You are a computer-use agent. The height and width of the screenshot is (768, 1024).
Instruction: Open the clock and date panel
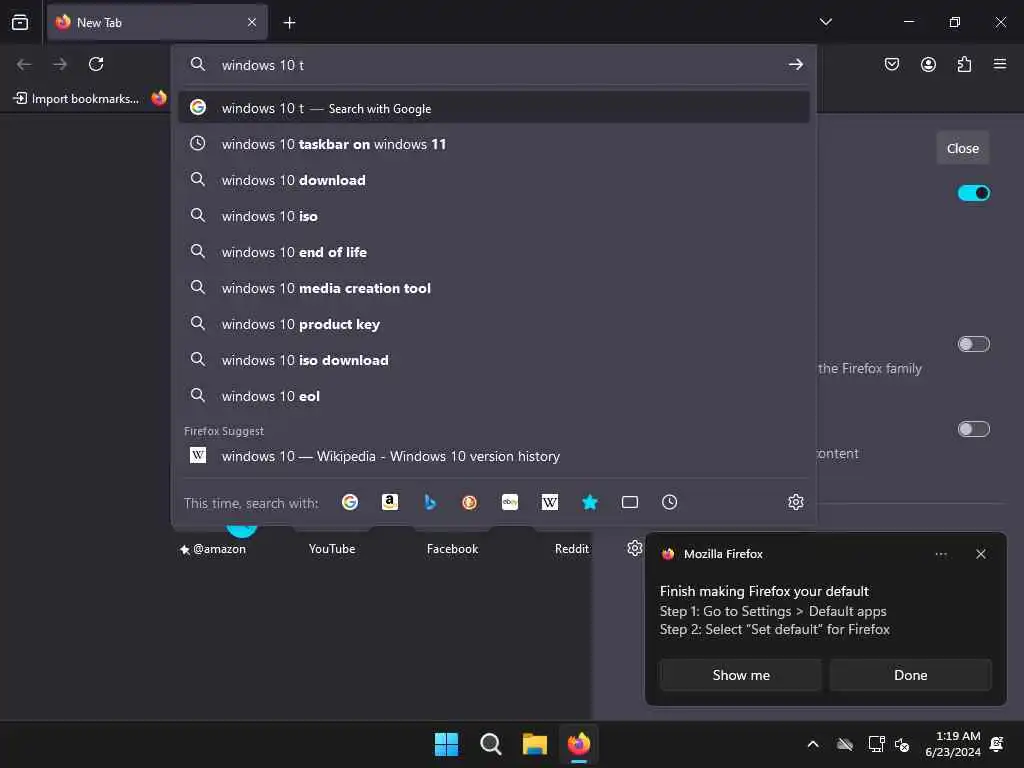click(x=952, y=744)
